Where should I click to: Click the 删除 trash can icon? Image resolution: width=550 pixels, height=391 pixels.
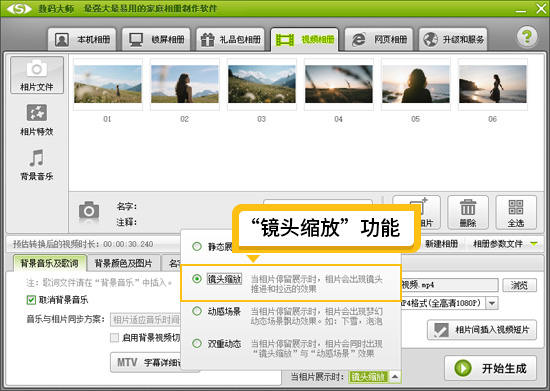tap(468, 213)
